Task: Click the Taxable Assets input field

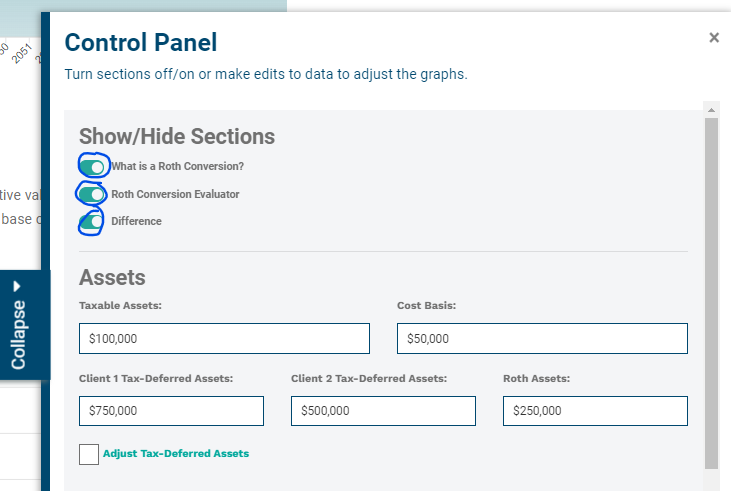Action: point(224,338)
